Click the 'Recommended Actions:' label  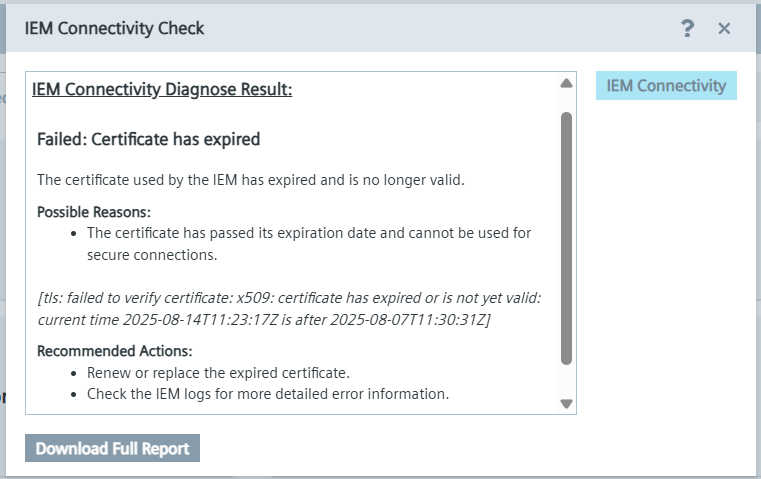pos(114,351)
